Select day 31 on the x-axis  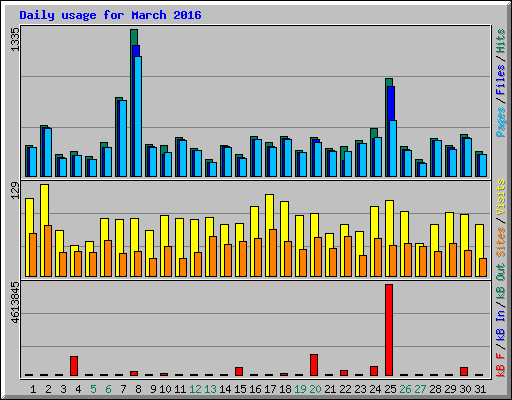pyautogui.click(x=480, y=389)
